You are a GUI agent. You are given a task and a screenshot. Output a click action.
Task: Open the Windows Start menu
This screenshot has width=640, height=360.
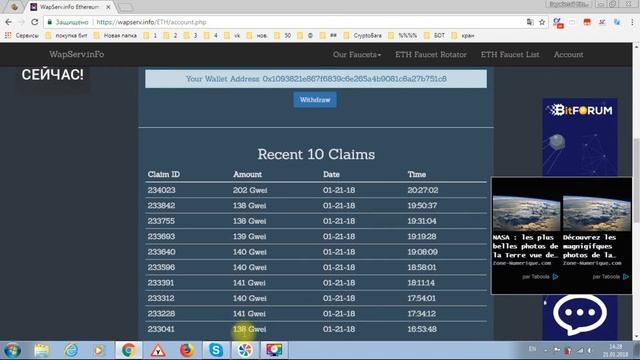[x=13, y=350]
